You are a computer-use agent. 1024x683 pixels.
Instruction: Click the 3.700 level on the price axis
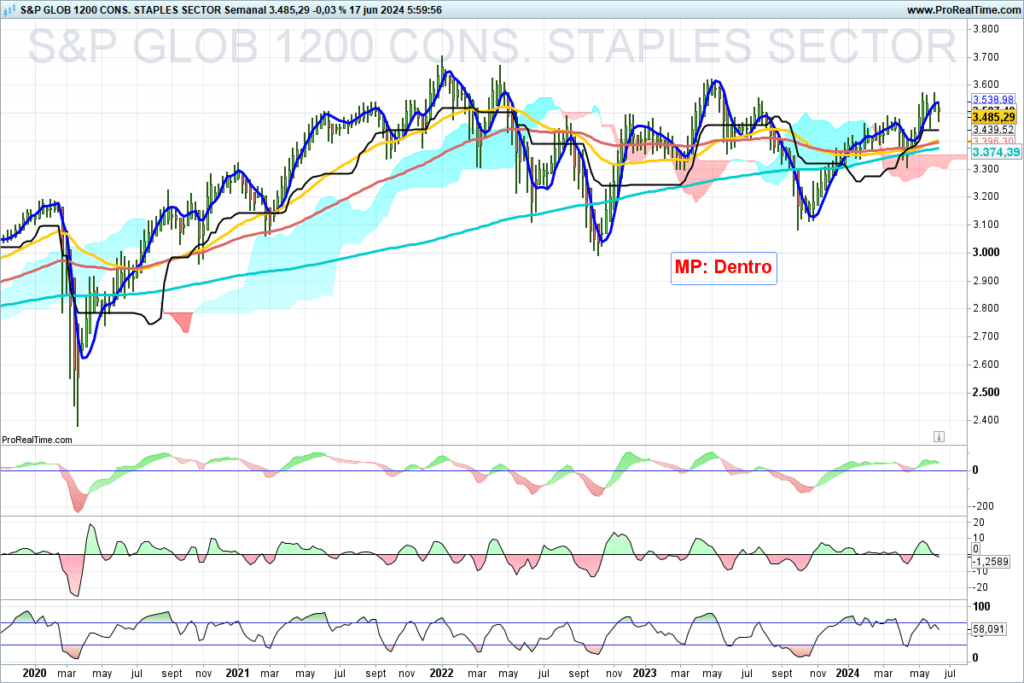click(x=985, y=57)
